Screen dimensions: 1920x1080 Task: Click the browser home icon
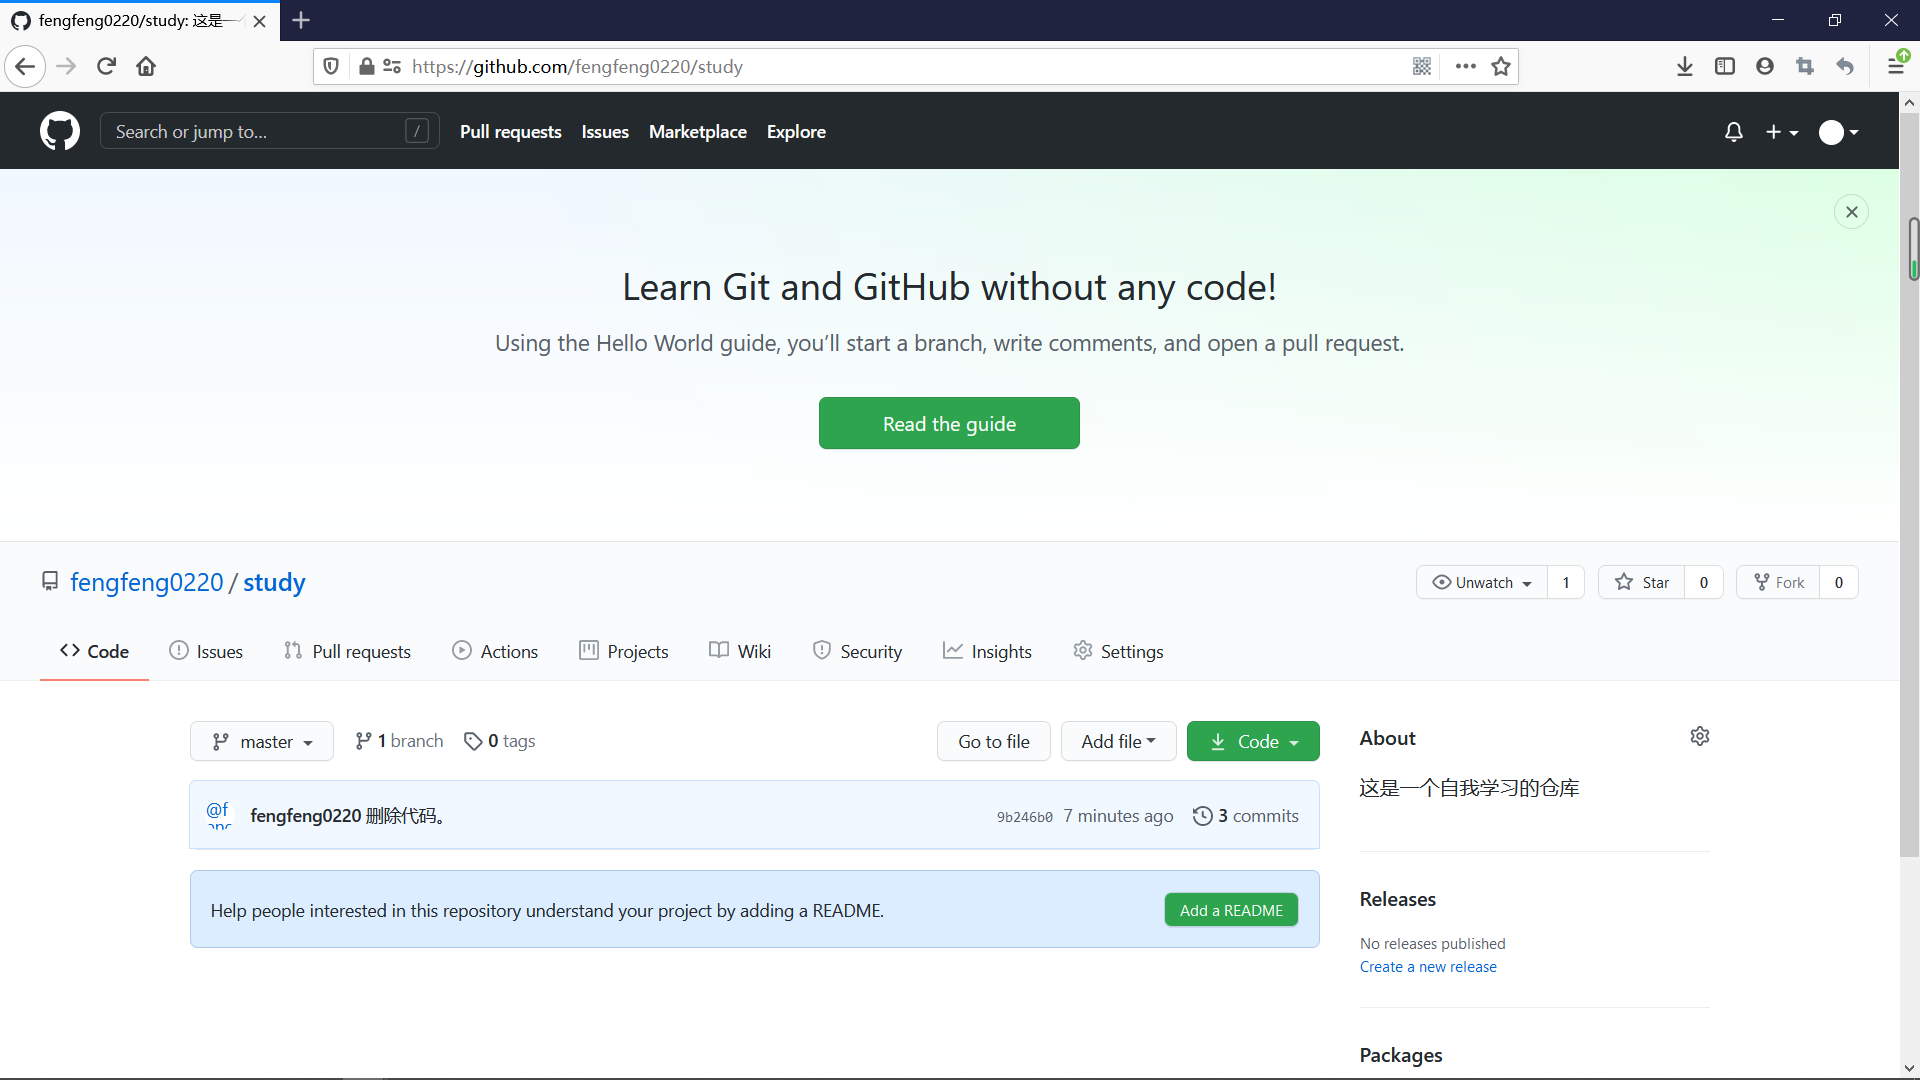click(146, 67)
